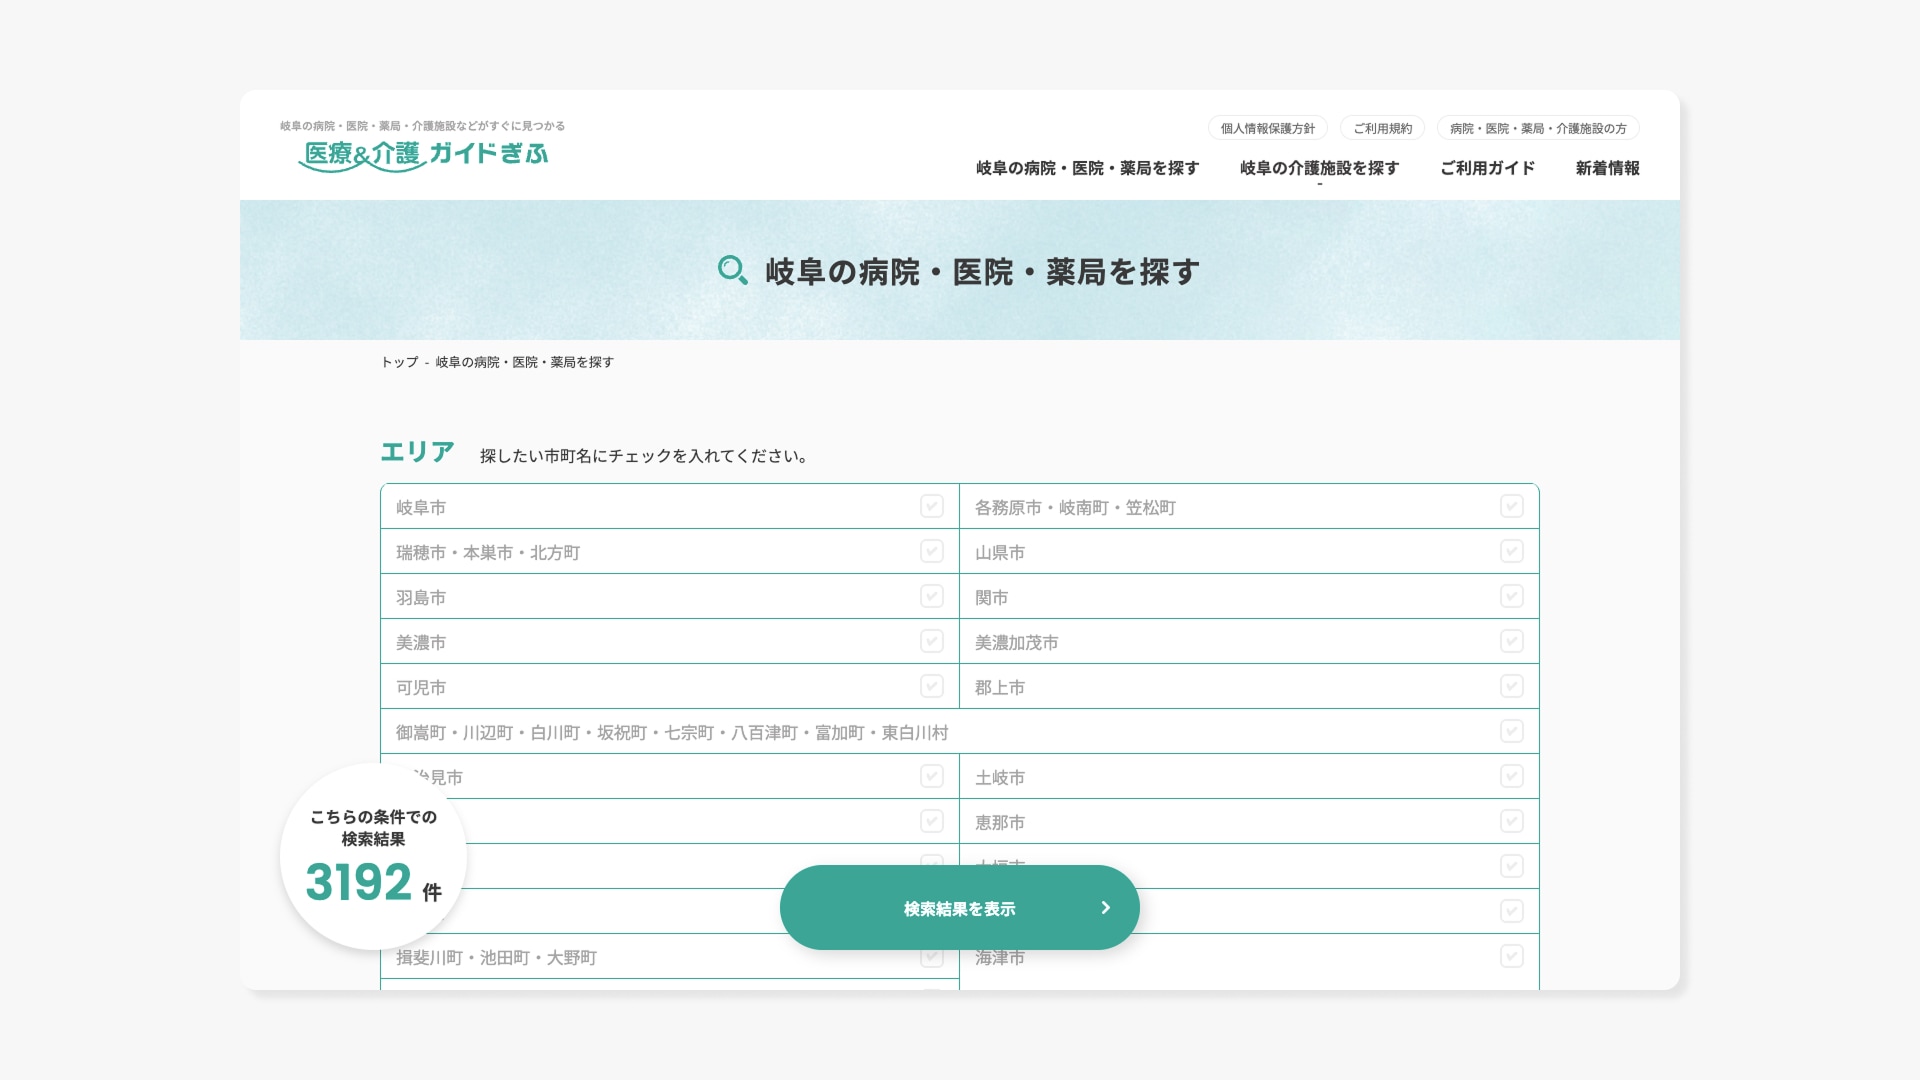Click 病院・医院・薬局・介護施設の方 link

click(x=1538, y=128)
